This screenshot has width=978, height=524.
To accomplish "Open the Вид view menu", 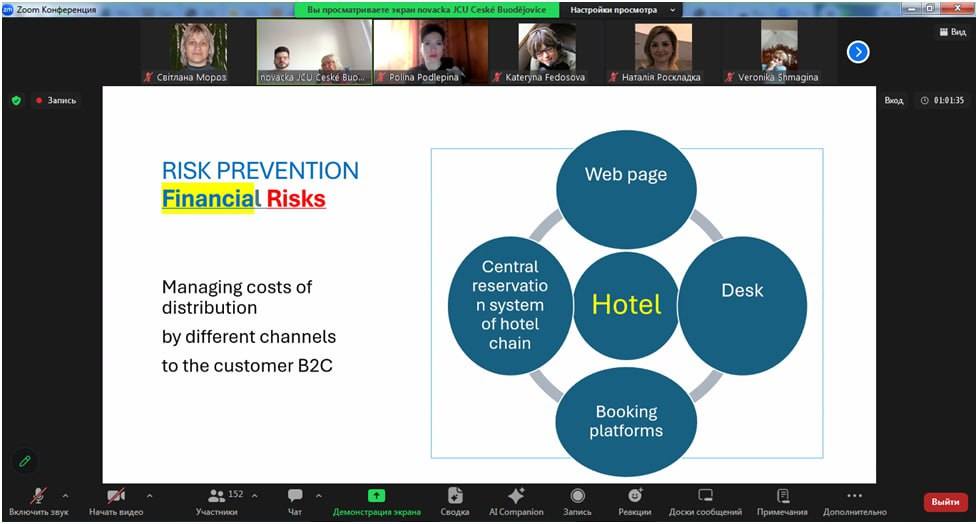I will tap(952, 32).
